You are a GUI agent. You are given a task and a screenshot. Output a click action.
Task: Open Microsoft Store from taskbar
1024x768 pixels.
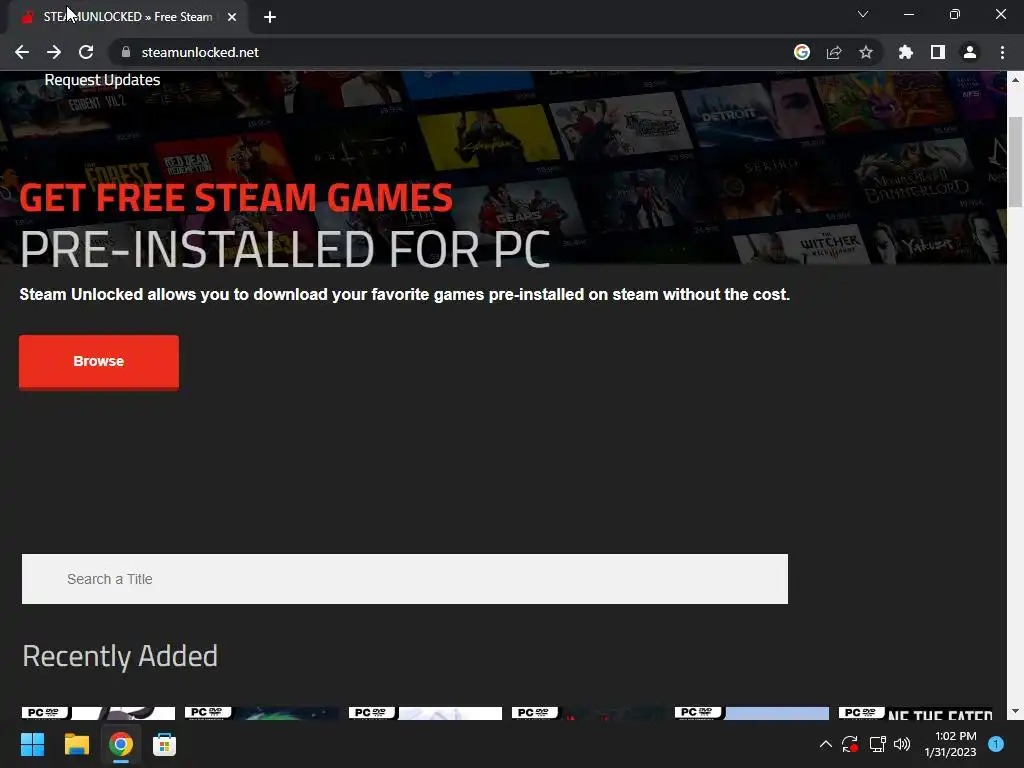(x=165, y=744)
